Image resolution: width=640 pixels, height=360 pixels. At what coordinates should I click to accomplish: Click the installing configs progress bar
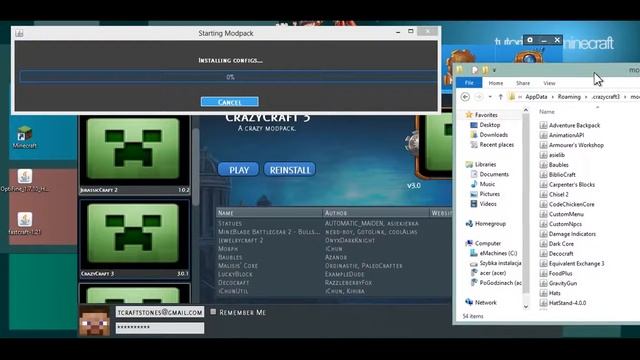coord(229,77)
